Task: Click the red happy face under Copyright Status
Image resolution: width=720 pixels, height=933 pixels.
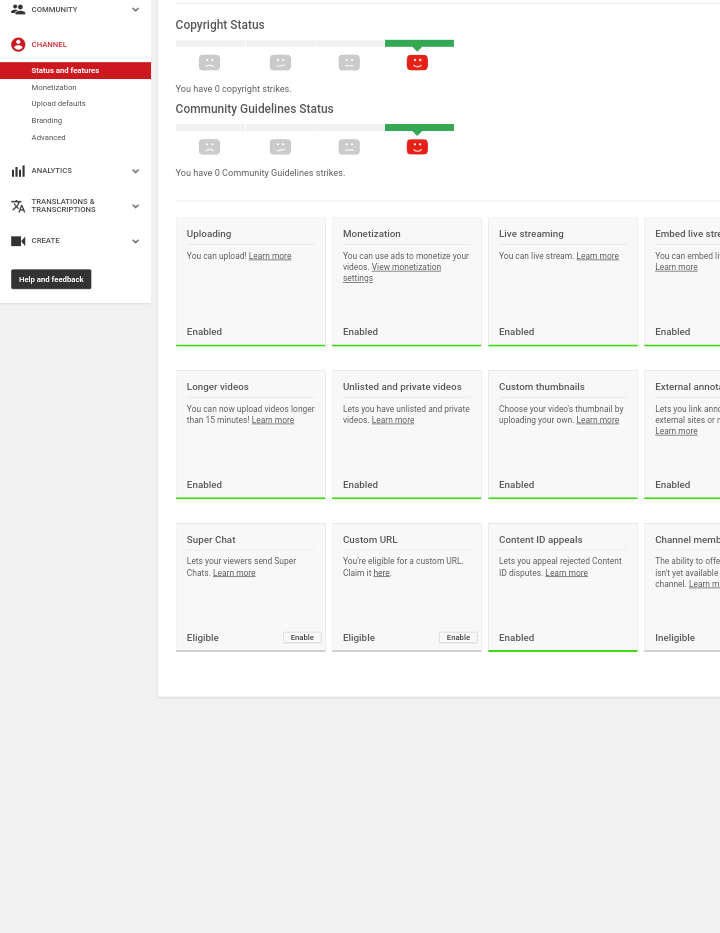Action: 417,63
